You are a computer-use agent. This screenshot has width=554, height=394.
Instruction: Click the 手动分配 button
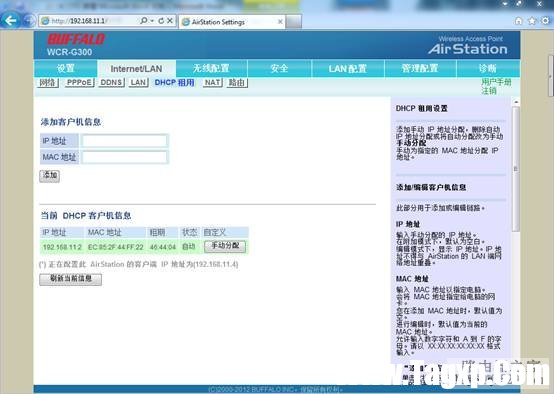225,246
